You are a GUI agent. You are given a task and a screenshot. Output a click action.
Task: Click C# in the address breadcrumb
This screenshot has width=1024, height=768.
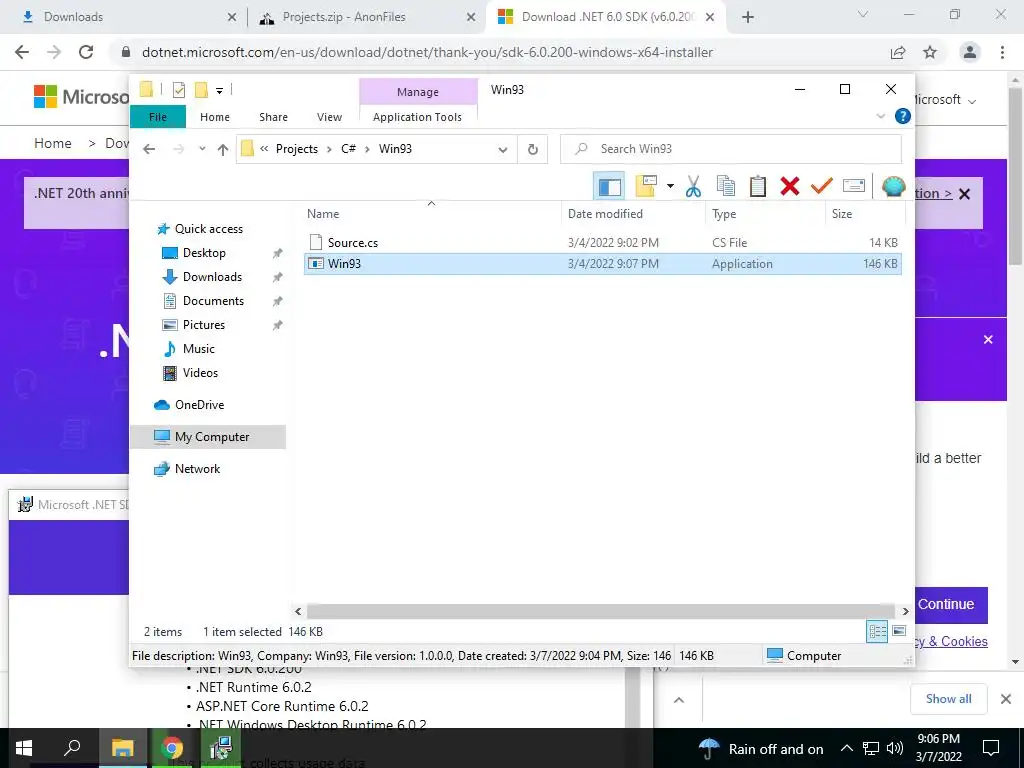348,149
